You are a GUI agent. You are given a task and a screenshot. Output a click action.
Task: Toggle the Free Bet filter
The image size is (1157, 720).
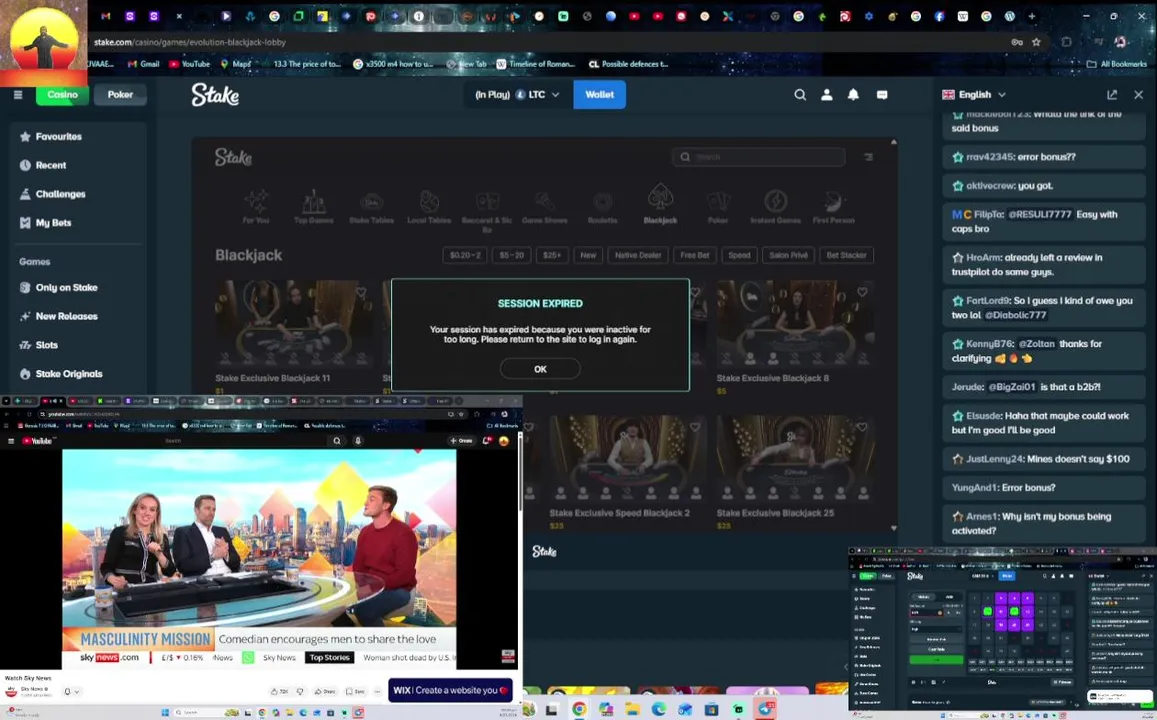694,255
